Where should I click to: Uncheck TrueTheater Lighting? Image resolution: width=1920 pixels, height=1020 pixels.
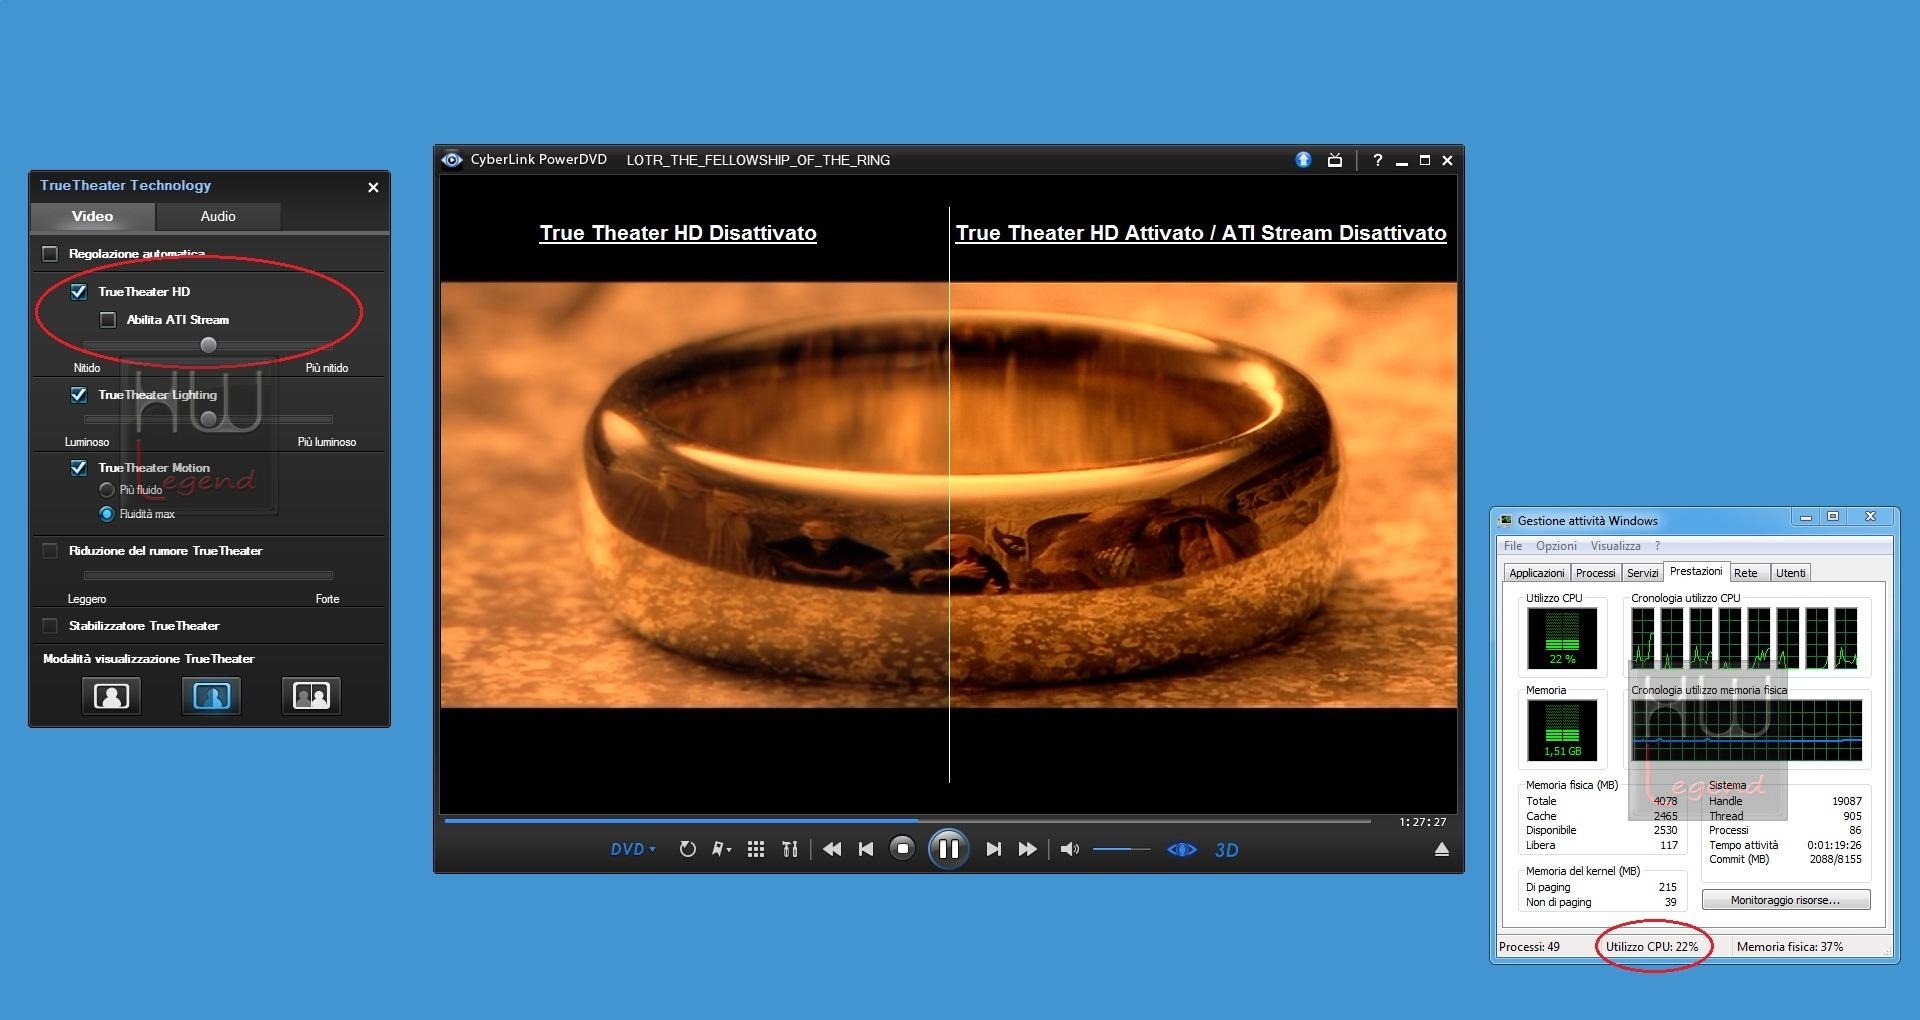[79, 395]
